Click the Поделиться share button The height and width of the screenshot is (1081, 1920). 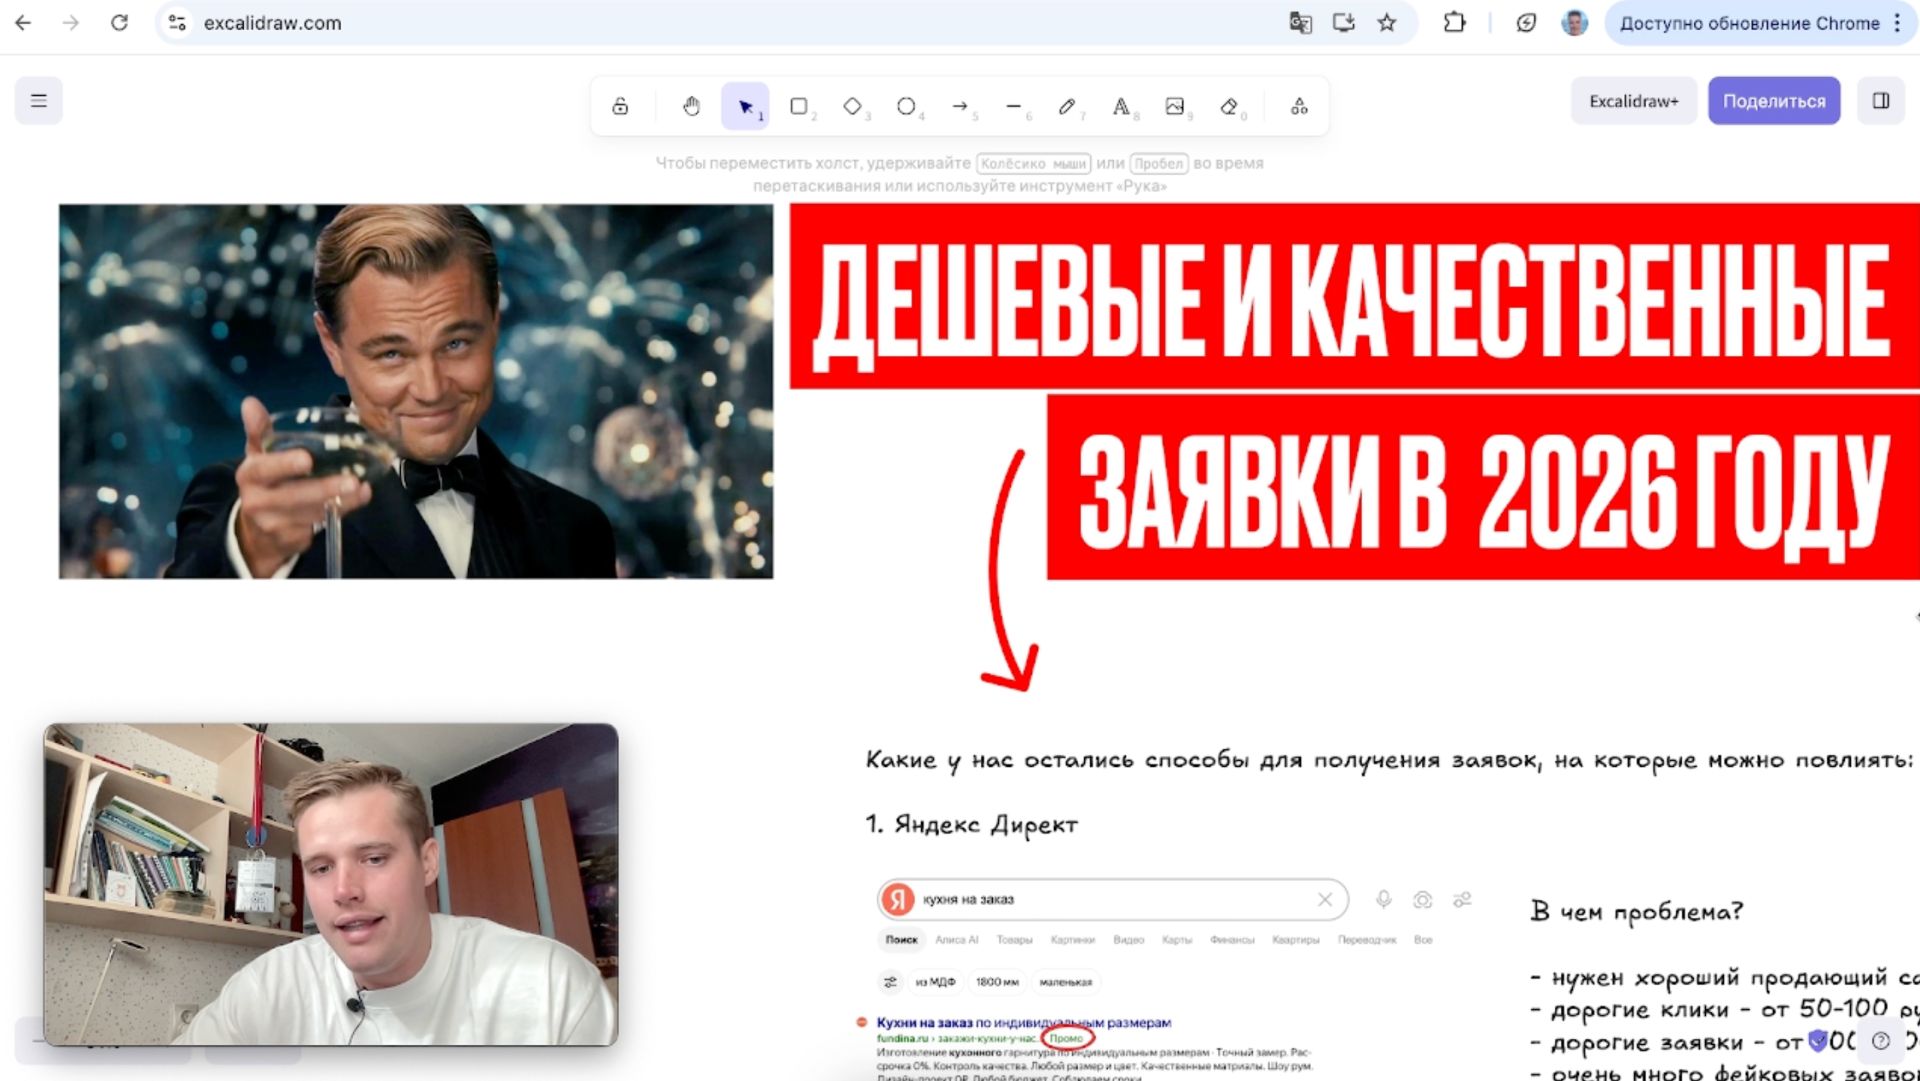click(x=1774, y=101)
